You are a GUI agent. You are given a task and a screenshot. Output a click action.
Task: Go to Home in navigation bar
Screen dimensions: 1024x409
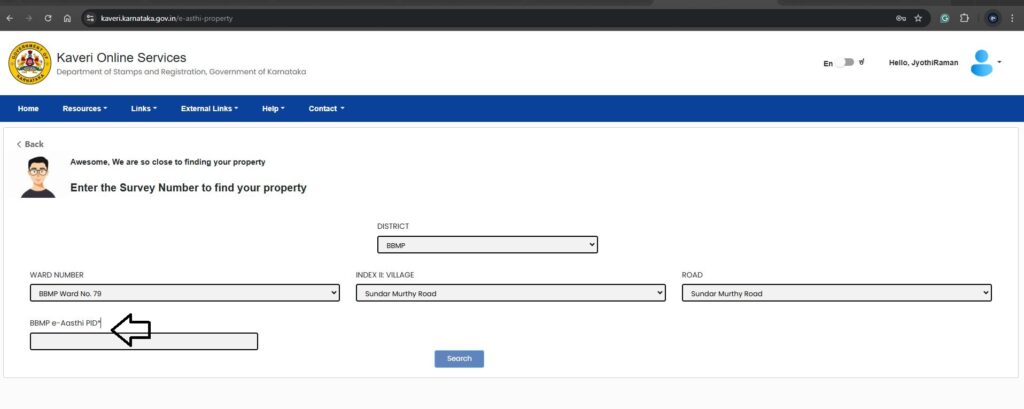click(x=28, y=108)
